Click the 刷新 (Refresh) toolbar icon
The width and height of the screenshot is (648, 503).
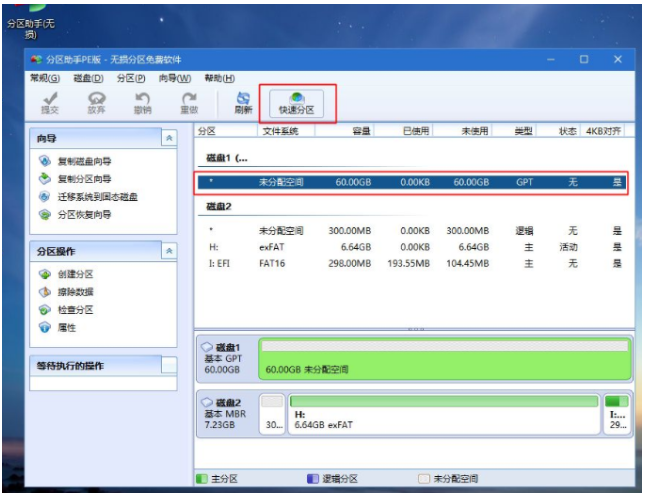point(243,103)
